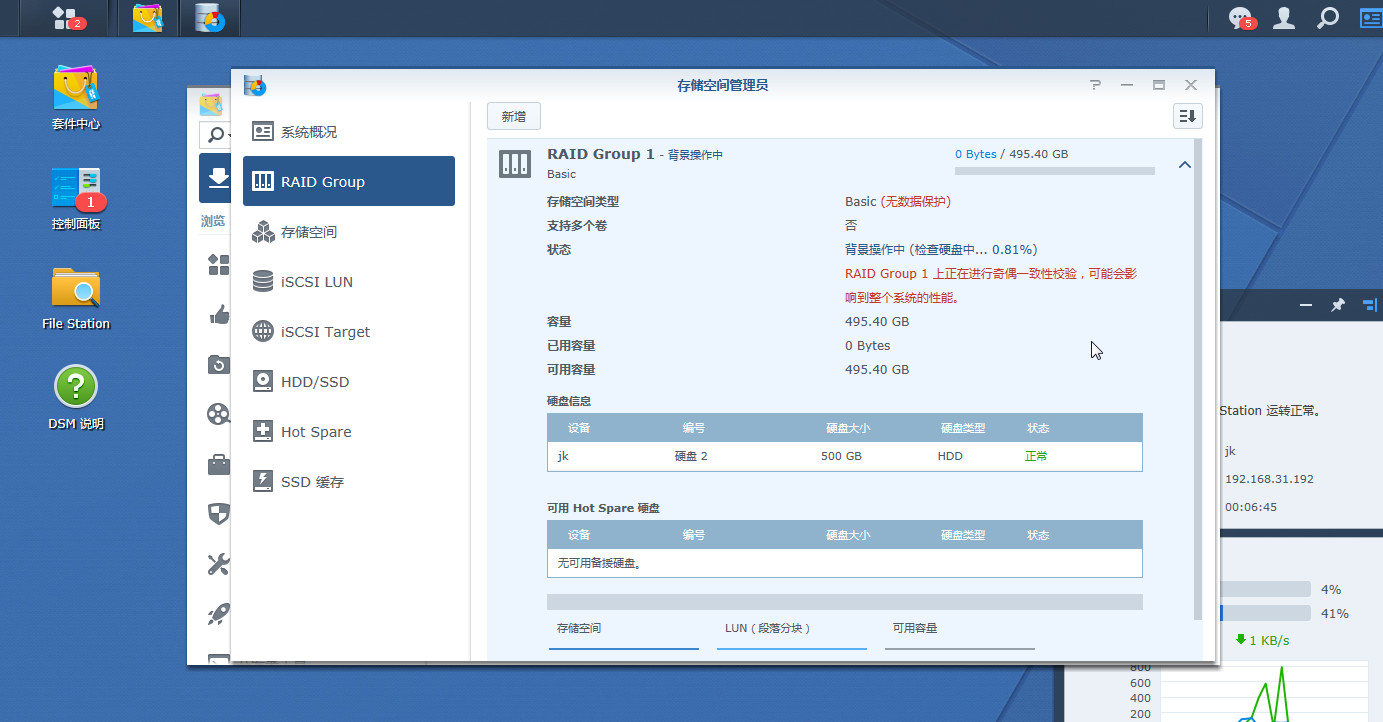This screenshot has width=1383, height=722.
Task: Open the DSM main menu icon
Action: pos(69,18)
